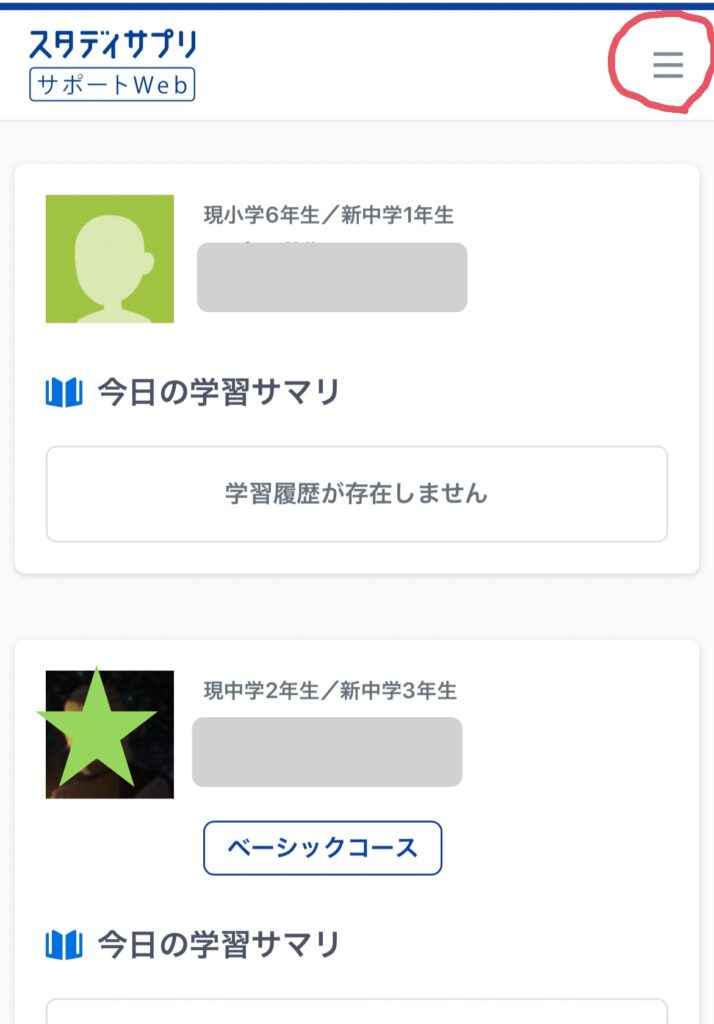Open the ベーシックコース button

tap(322, 847)
